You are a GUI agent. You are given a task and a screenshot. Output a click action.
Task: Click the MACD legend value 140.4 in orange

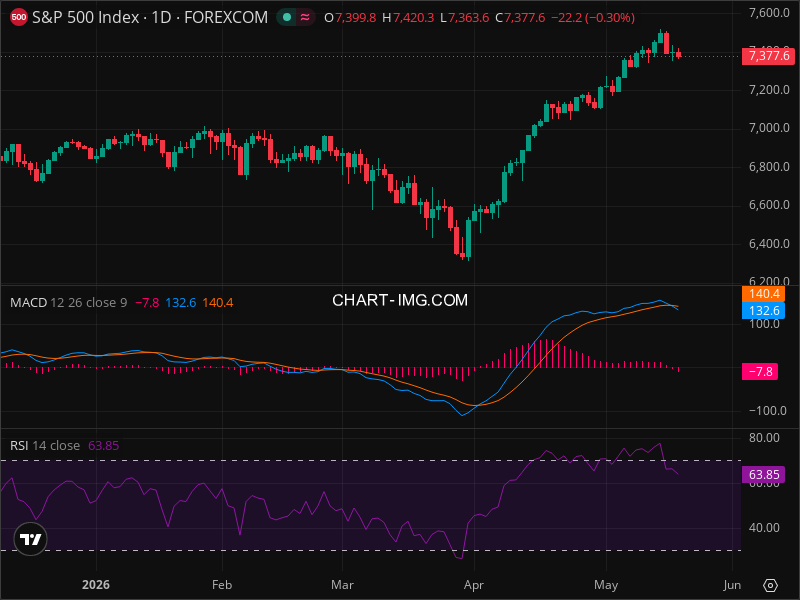tap(218, 303)
